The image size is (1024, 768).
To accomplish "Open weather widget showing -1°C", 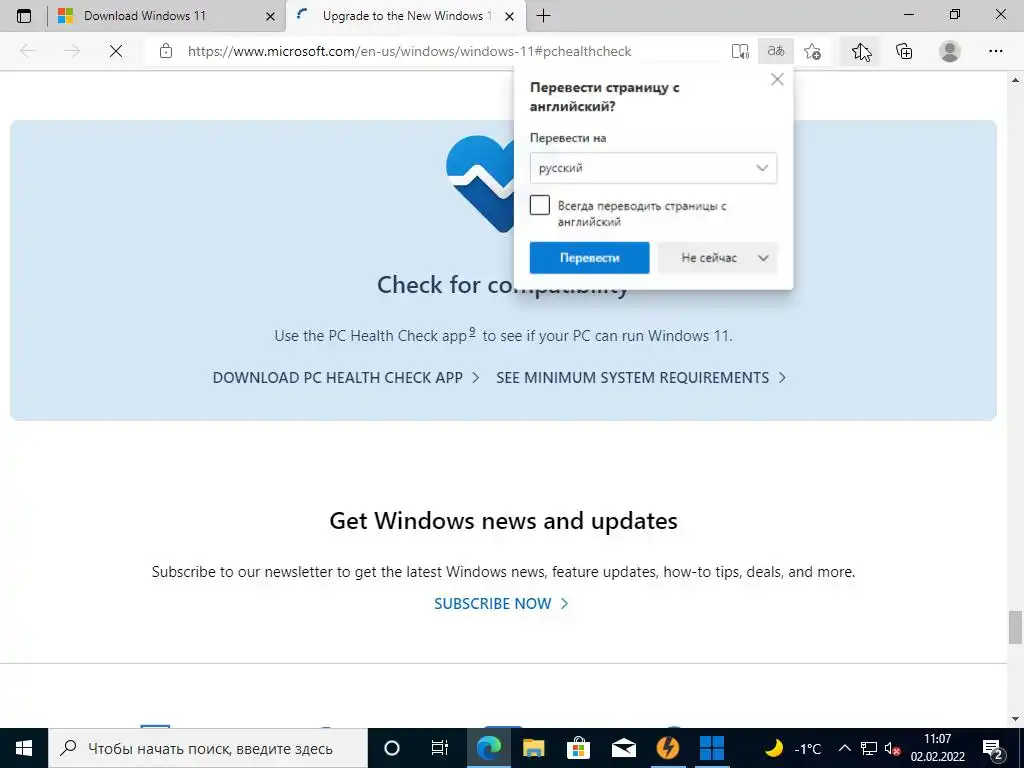I will (x=793, y=748).
